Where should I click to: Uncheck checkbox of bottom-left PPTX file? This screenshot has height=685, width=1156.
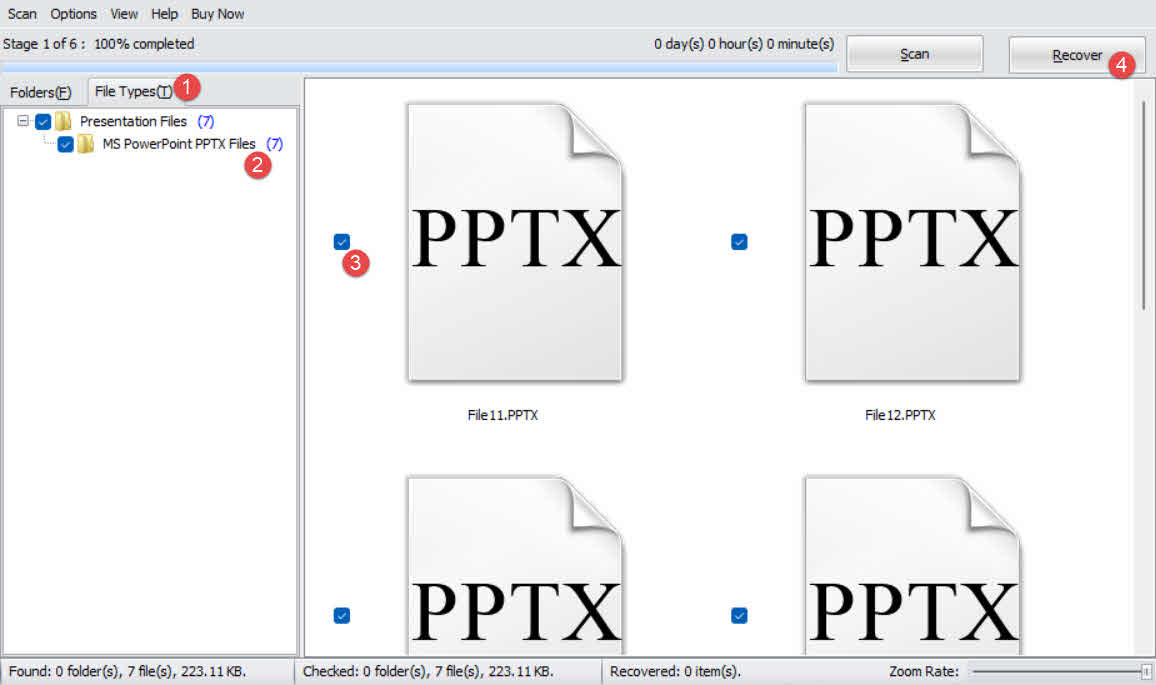point(341,615)
